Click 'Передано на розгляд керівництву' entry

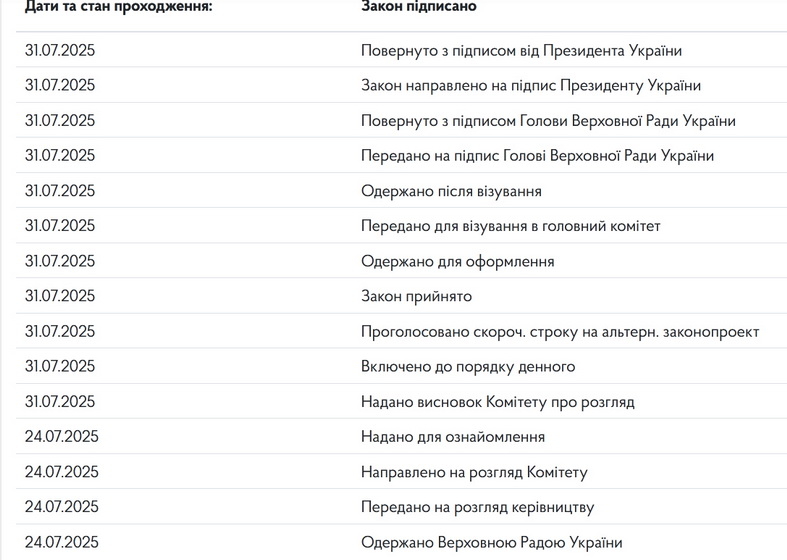point(477,507)
